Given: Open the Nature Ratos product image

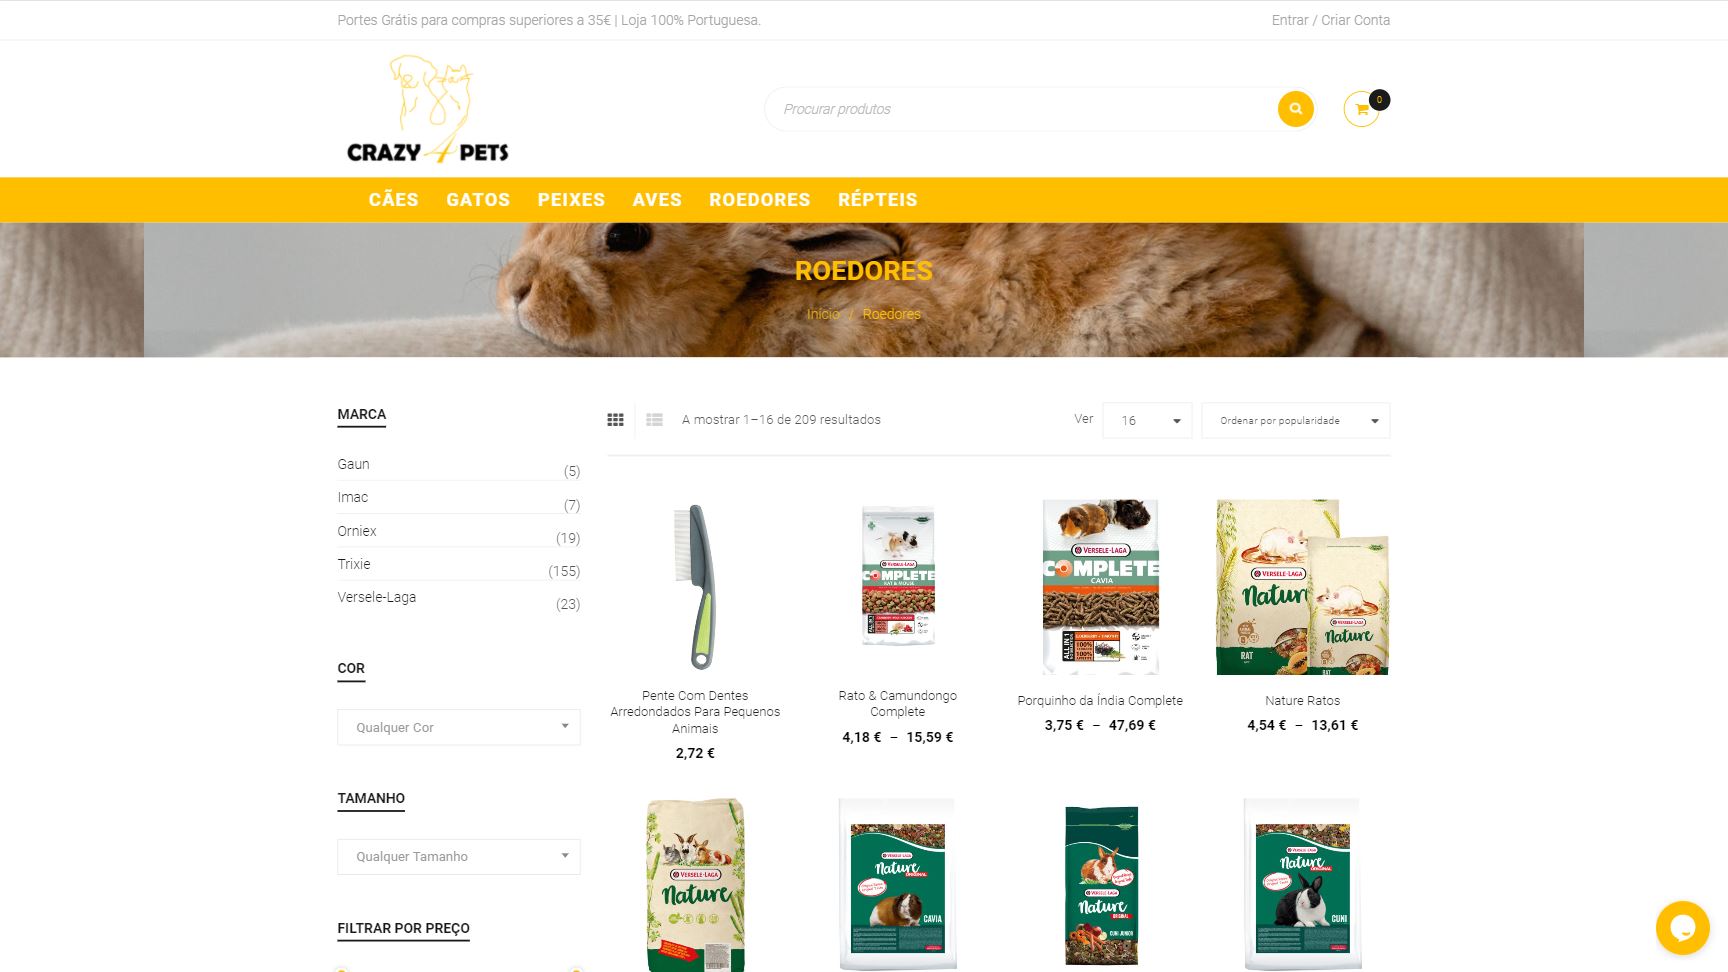Looking at the screenshot, I should coord(1302,587).
